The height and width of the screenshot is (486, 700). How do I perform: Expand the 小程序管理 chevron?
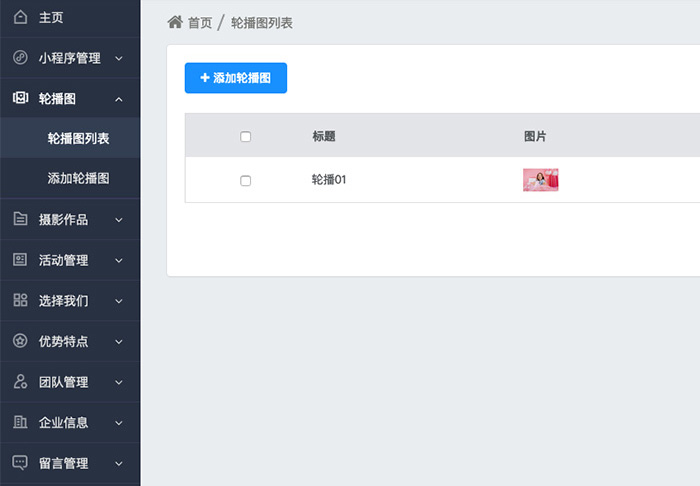pyautogui.click(x=119, y=59)
